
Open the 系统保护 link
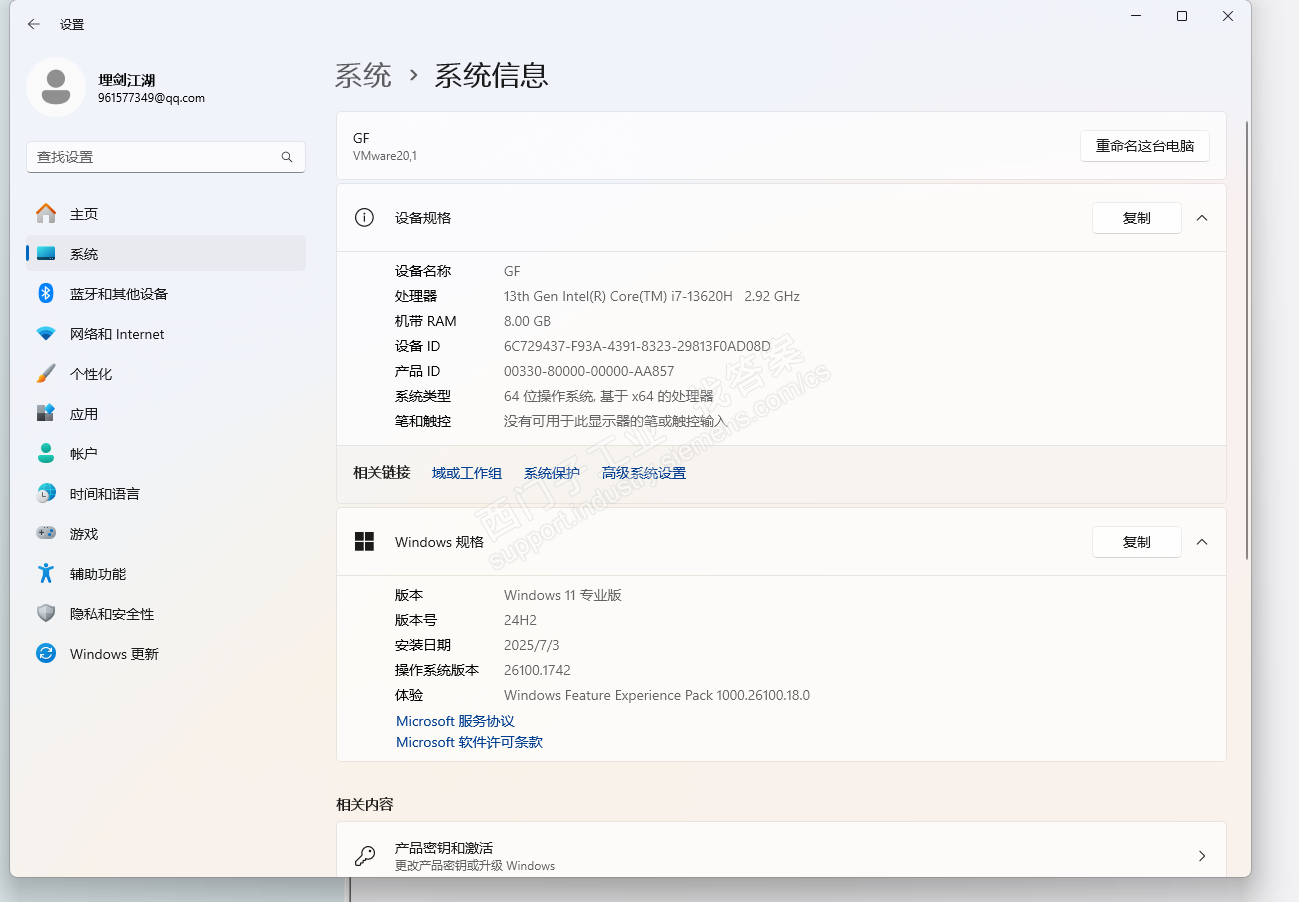pos(552,473)
